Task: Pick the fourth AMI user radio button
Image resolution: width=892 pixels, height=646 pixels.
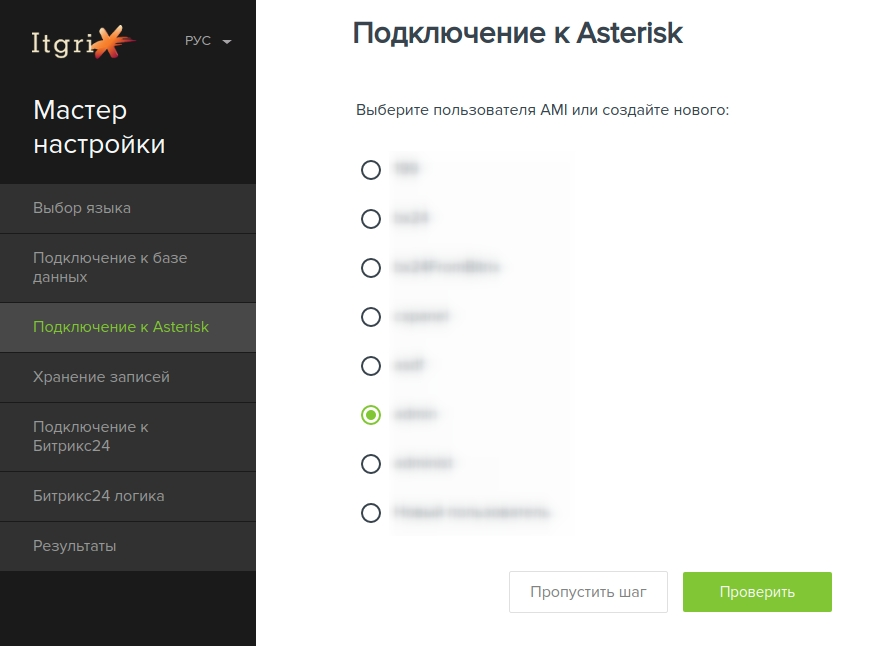Action: [371, 317]
